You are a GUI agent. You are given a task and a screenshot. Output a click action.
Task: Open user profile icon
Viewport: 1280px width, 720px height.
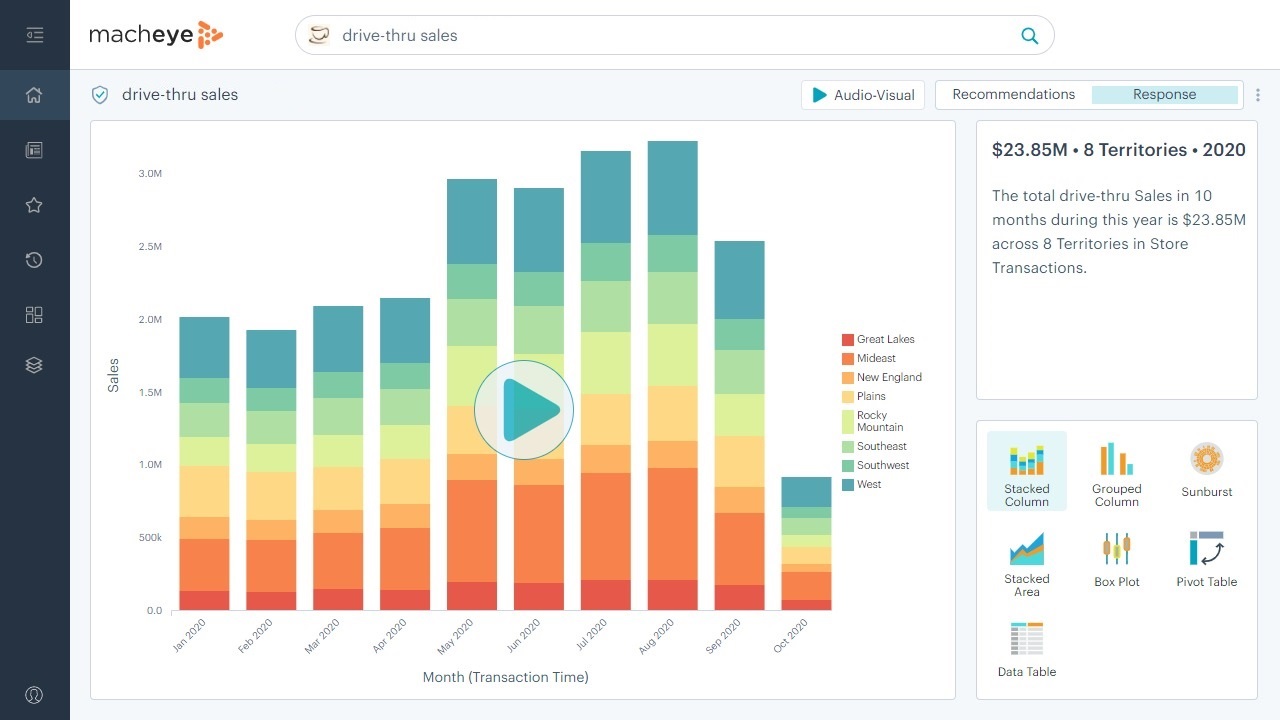(34, 695)
